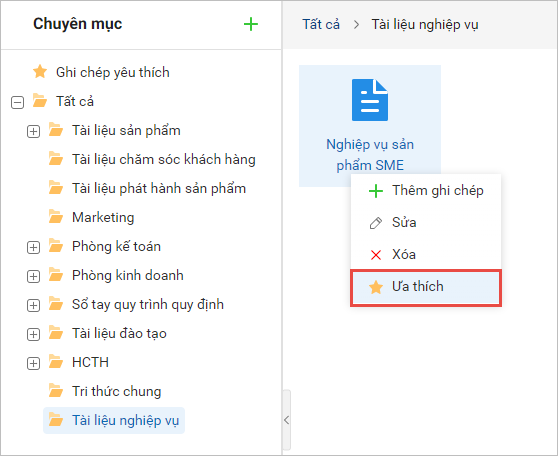Screen dimensions: 558x456
Task: Select Sổ tay quy trình quy định folder
Action: click(x=148, y=304)
